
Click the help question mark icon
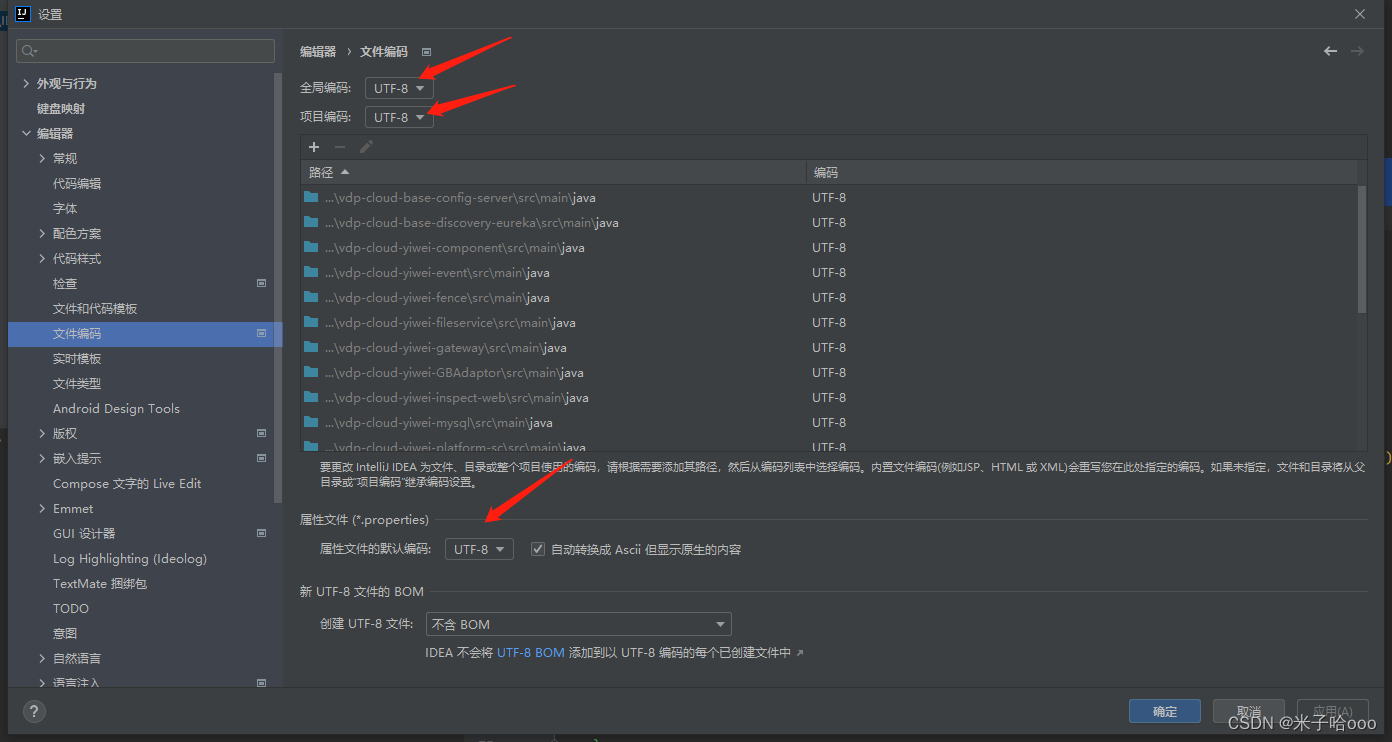click(x=34, y=712)
